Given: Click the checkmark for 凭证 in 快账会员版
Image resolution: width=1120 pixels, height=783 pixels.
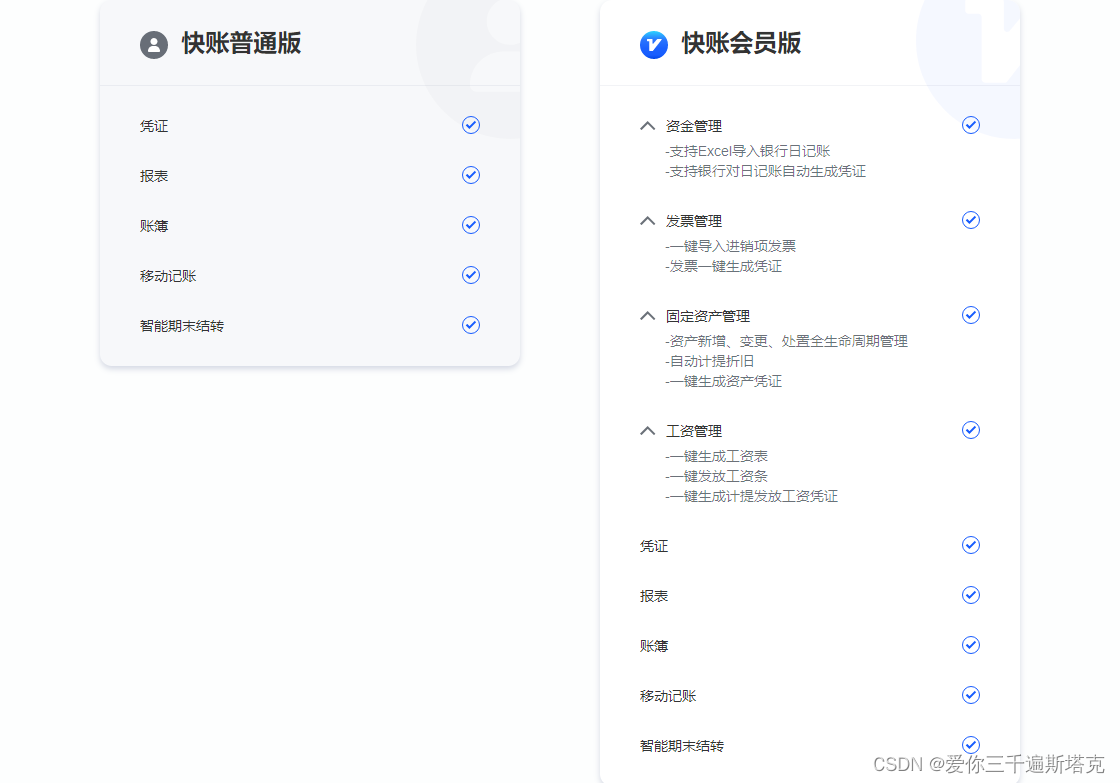Looking at the screenshot, I should click(x=971, y=545).
